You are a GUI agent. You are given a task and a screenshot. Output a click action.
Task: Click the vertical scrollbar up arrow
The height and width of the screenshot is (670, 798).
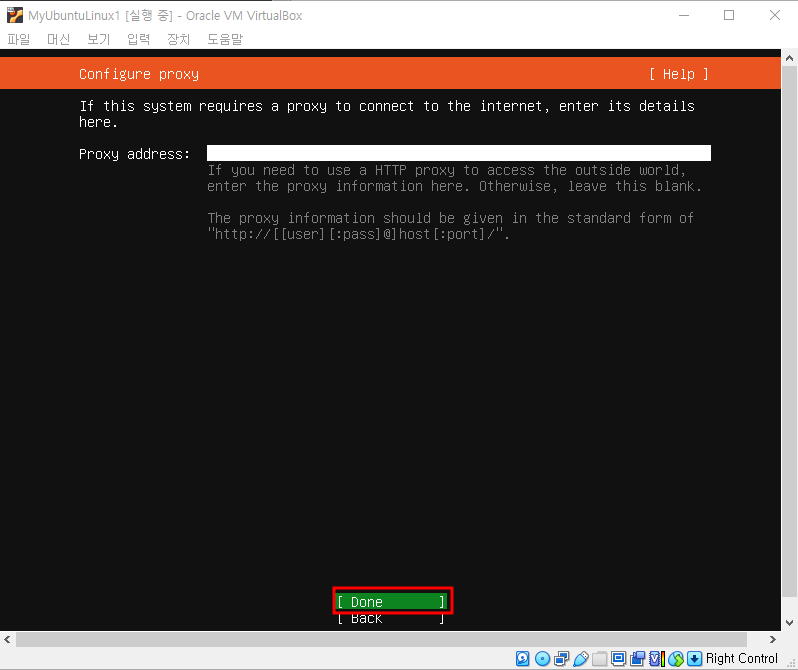[789, 58]
